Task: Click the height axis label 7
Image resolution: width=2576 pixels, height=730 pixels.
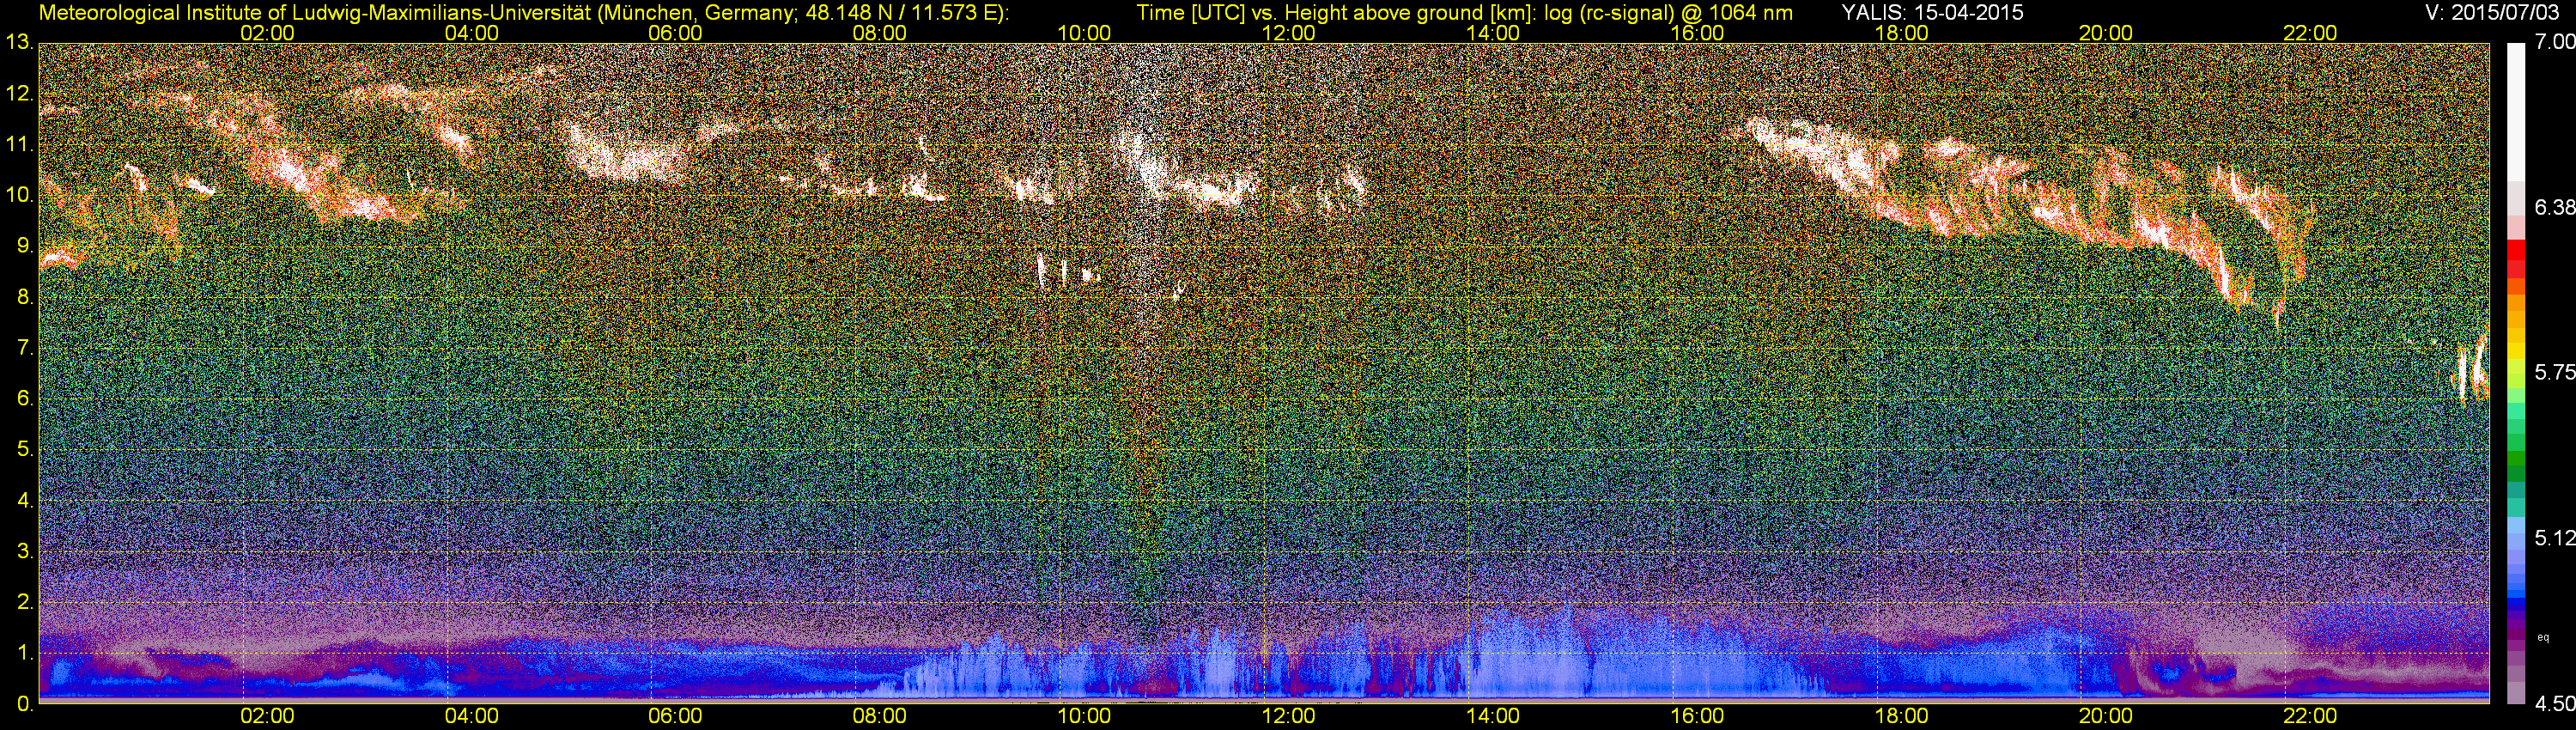Action: click(x=24, y=348)
